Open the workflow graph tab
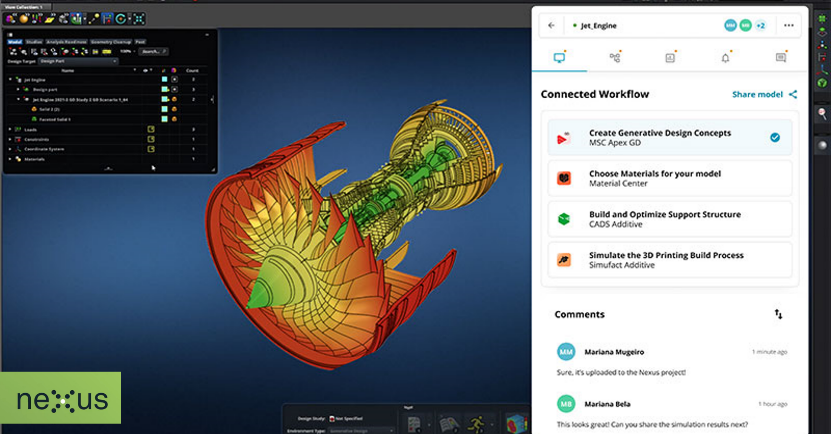831x434 pixels. (x=615, y=57)
